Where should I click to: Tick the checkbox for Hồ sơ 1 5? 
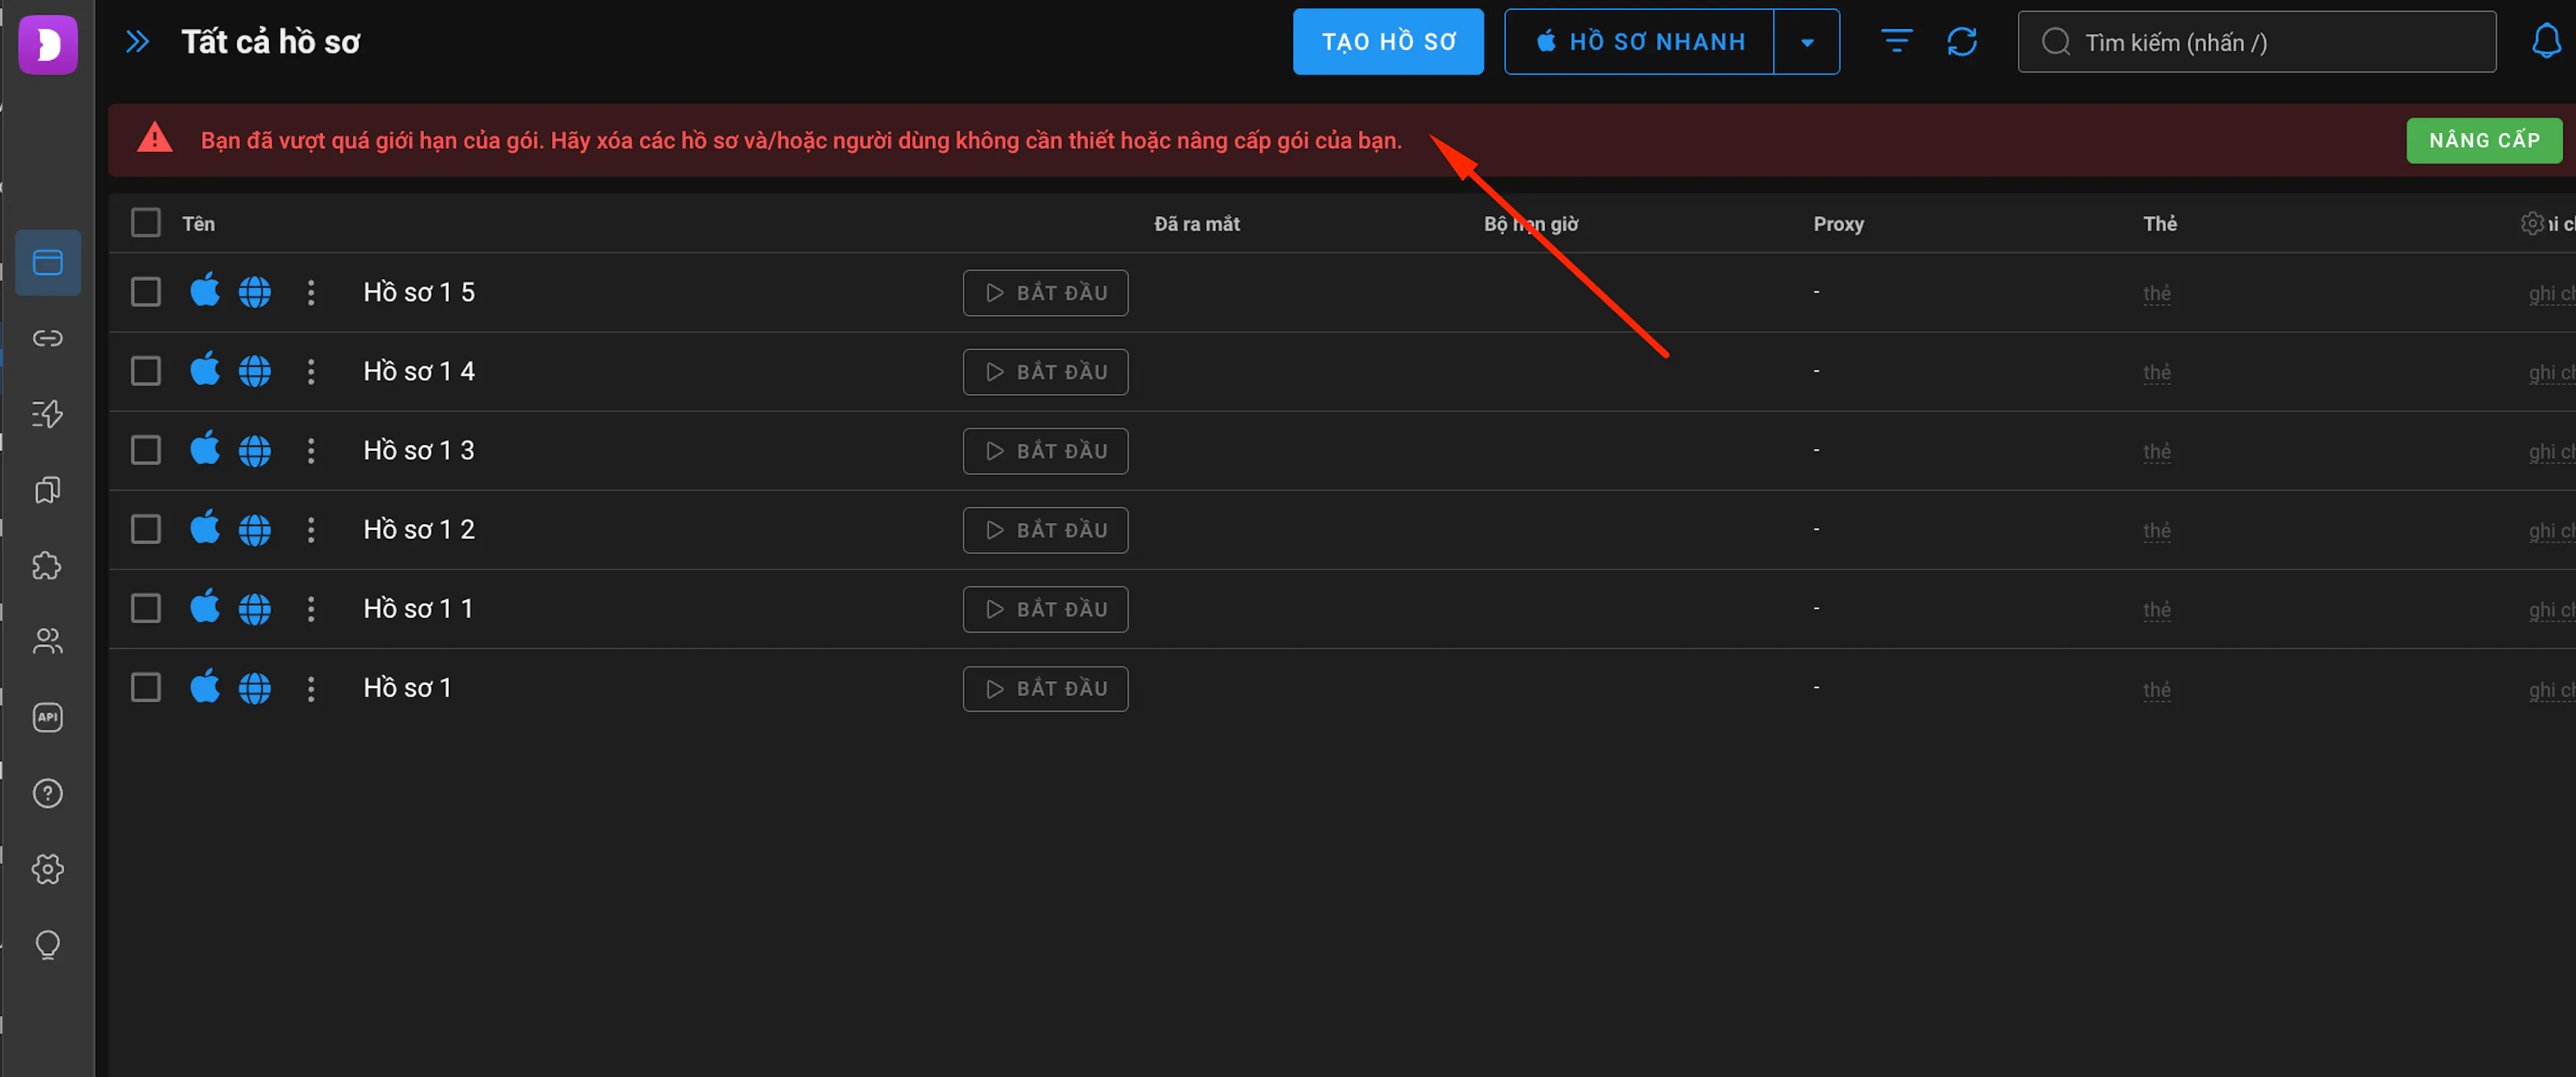(x=146, y=292)
